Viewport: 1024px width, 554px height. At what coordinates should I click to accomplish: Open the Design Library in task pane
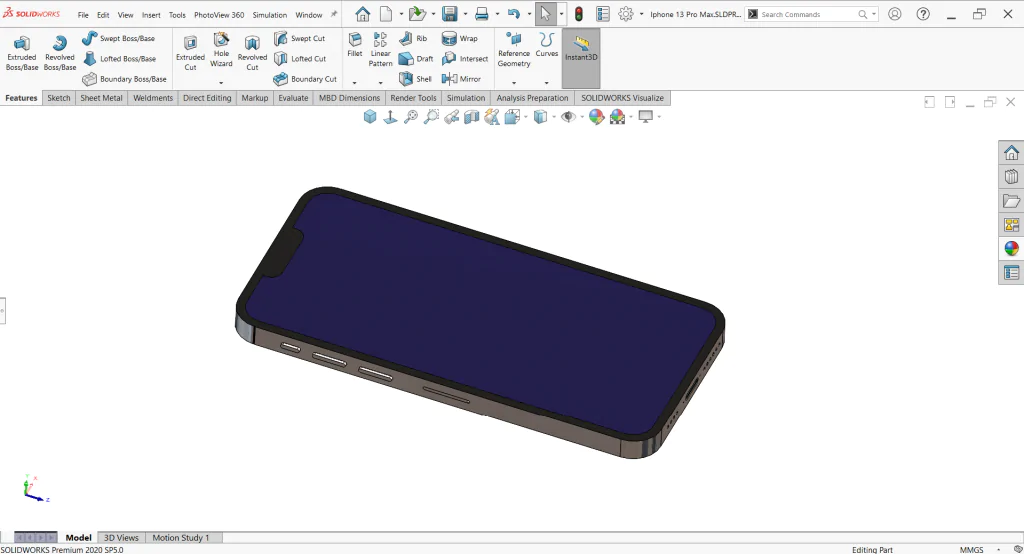tap(1011, 177)
